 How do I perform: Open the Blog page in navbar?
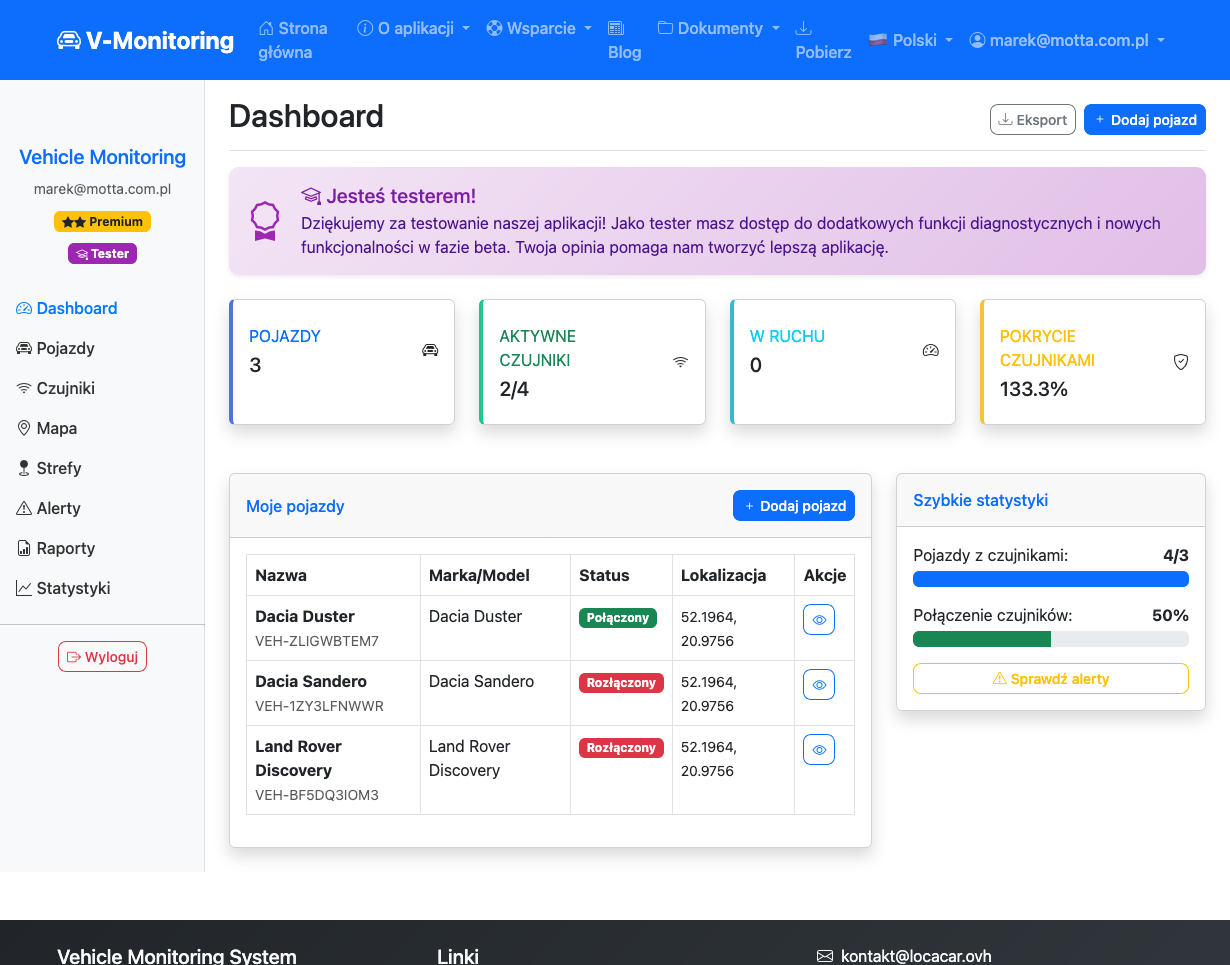point(624,41)
